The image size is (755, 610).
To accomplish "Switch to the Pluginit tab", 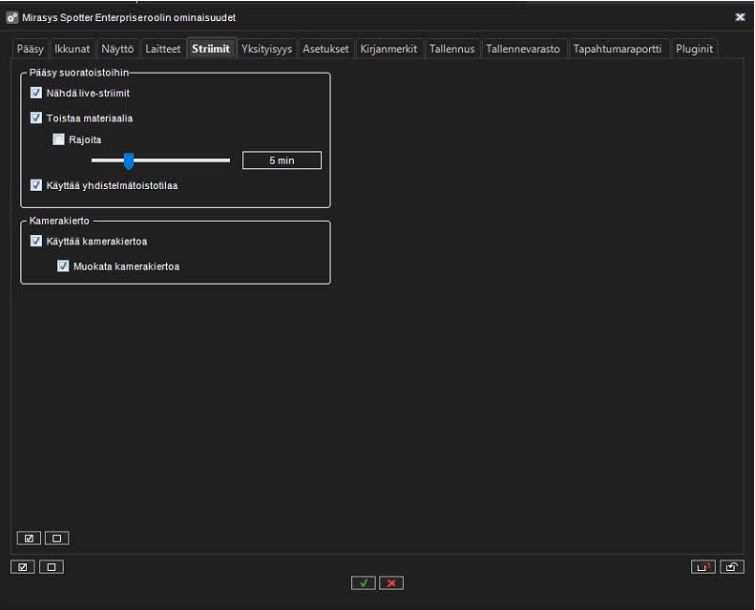I will pyautogui.click(x=694, y=49).
